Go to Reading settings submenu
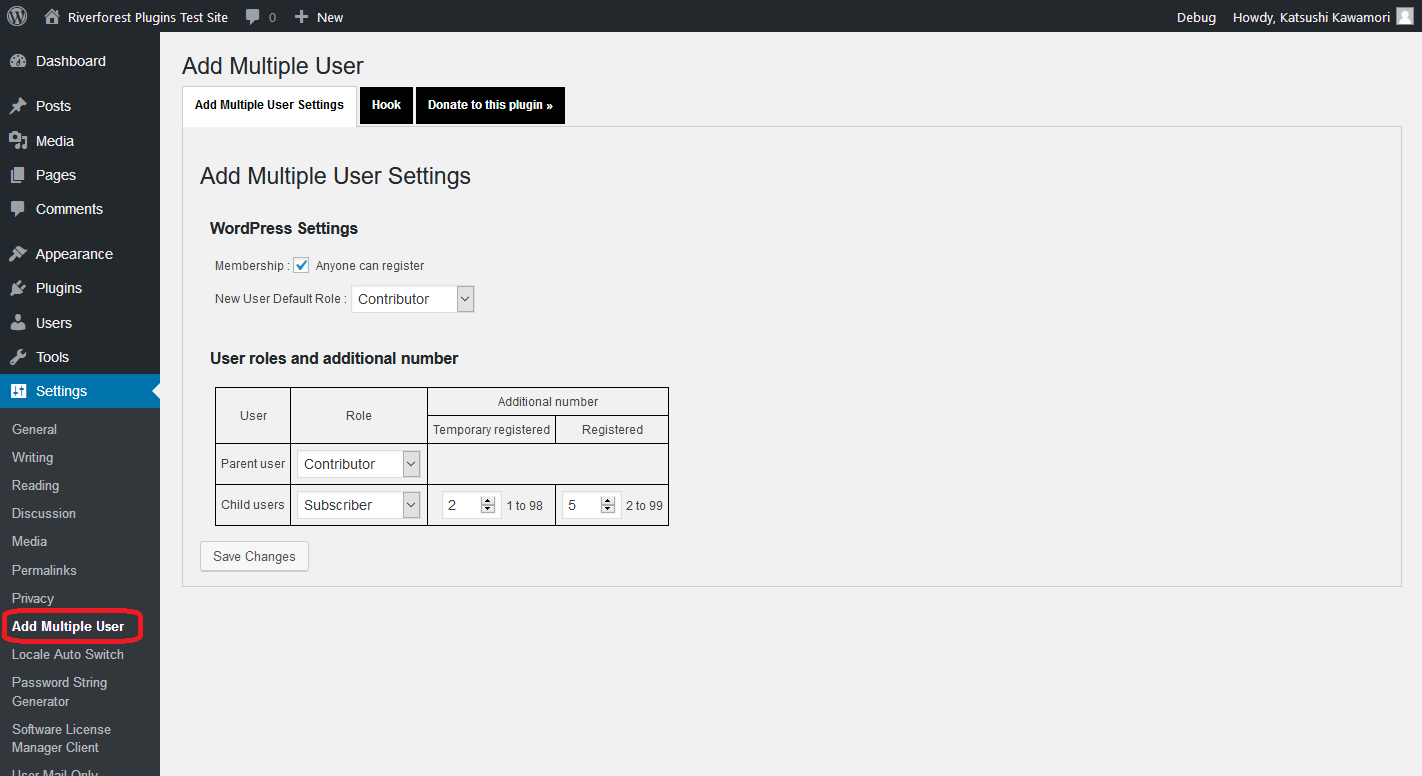Viewport: 1422px width, 776px height. click(x=35, y=485)
